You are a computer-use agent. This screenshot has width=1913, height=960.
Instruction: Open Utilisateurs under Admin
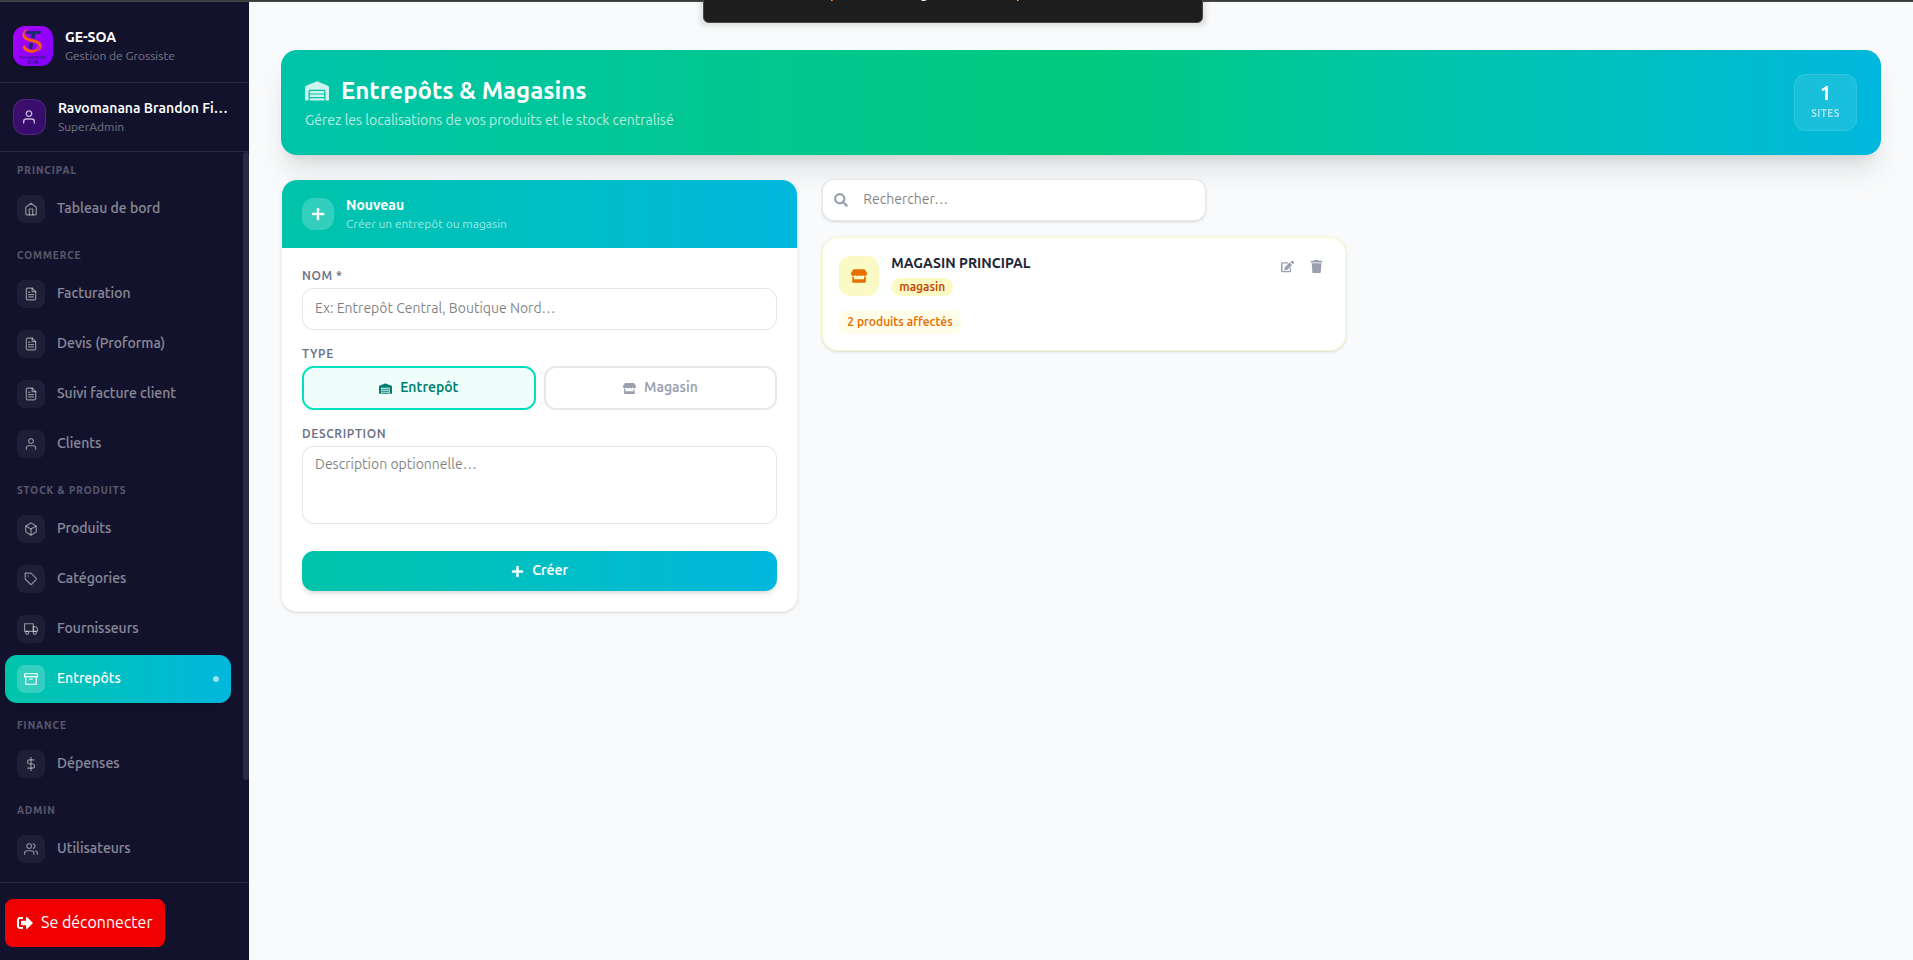pyautogui.click(x=118, y=849)
